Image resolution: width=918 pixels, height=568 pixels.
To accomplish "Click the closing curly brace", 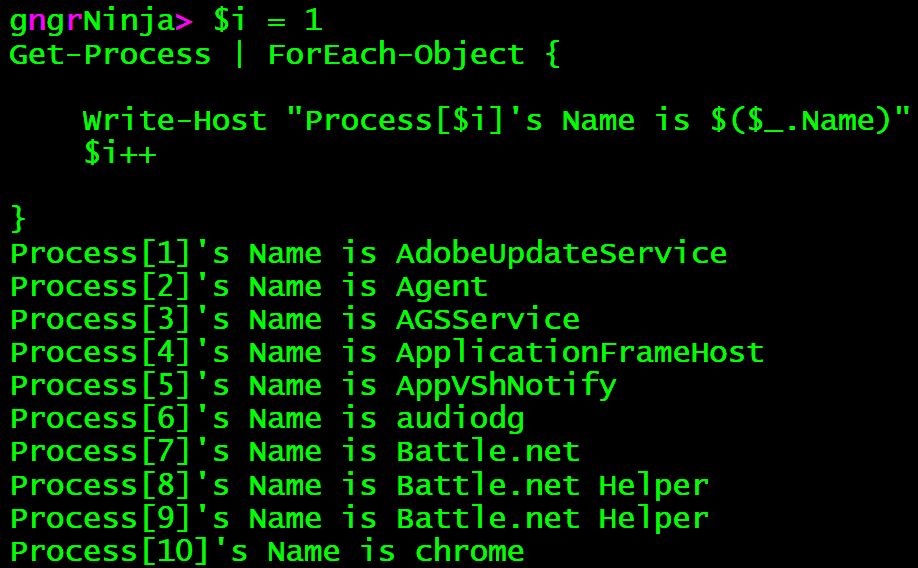I will (17, 217).
